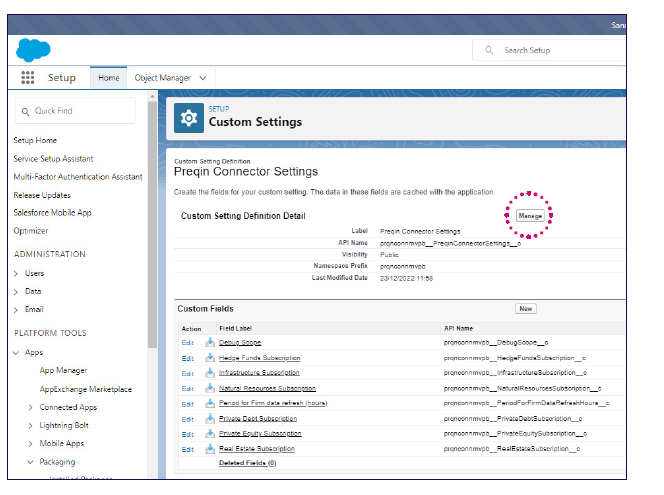The width and height of the screenshot is (664, 495).
Task: Click the Field Label column header
Action: (x=235, y=328)
